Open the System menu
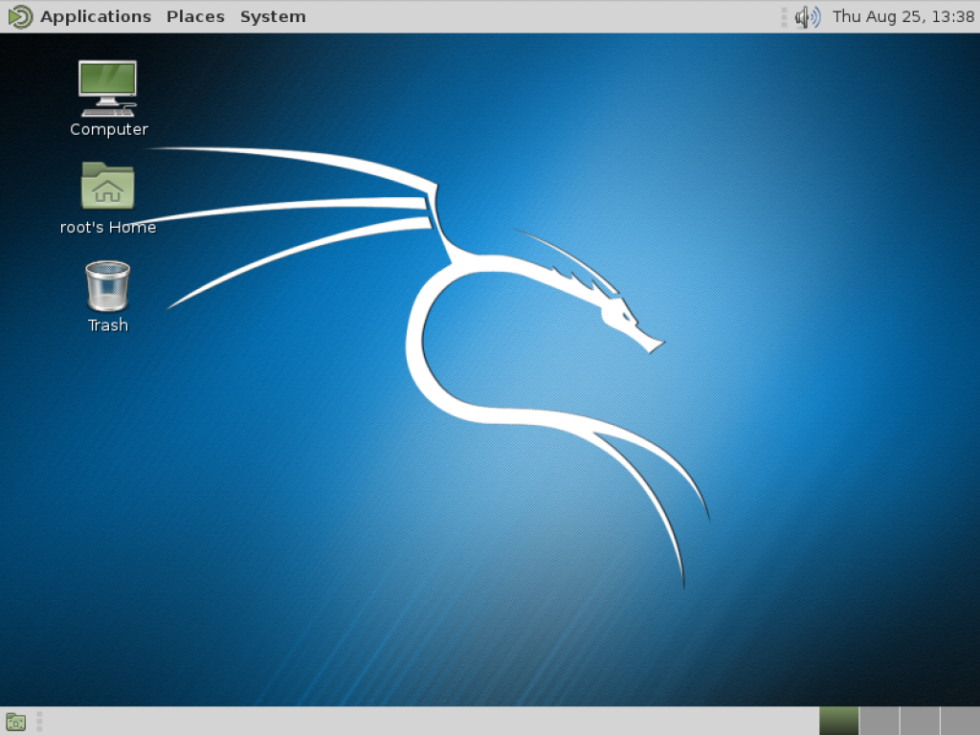The image size is (980, 735). tap(272, 16)
